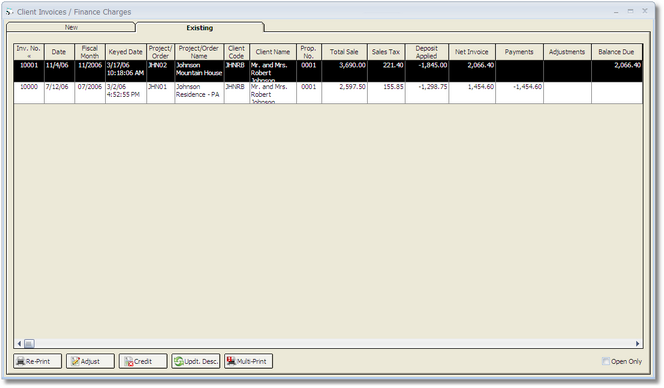Click the Project/Order Name column header
Screen dimensions: 664x388
tap(199, 52)
